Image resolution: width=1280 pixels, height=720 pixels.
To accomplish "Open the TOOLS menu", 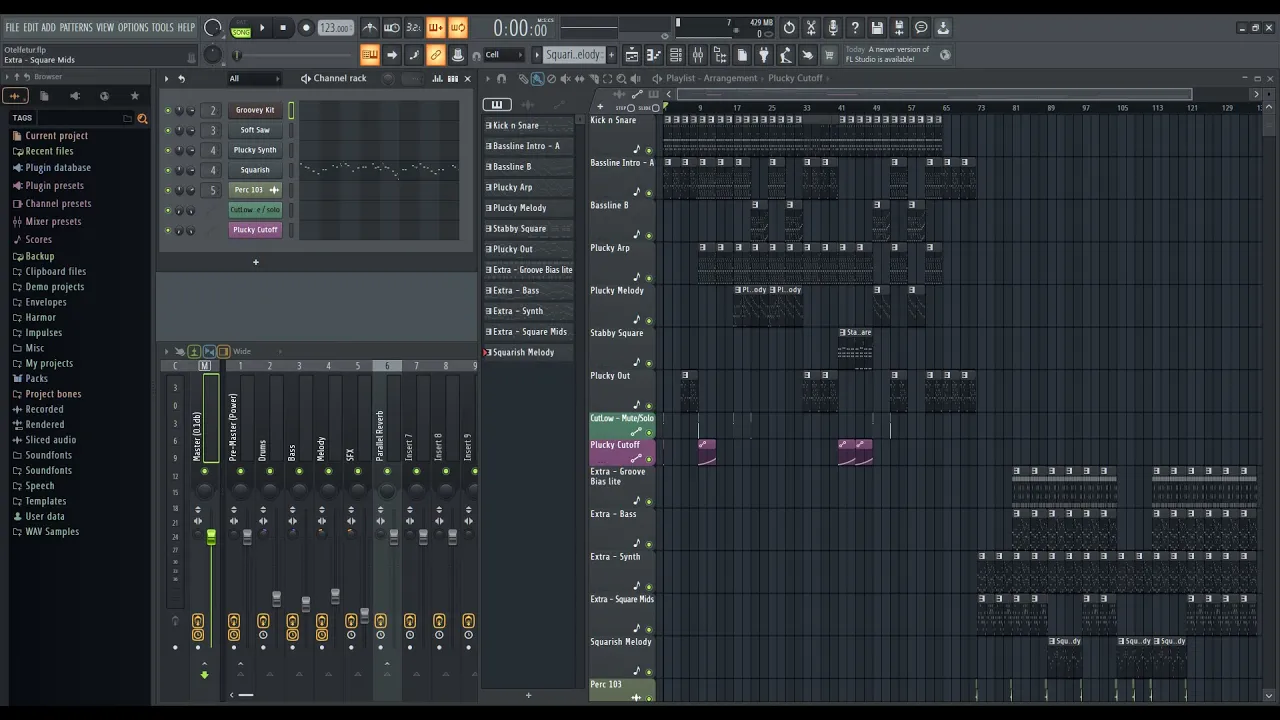I will [163, 28].
